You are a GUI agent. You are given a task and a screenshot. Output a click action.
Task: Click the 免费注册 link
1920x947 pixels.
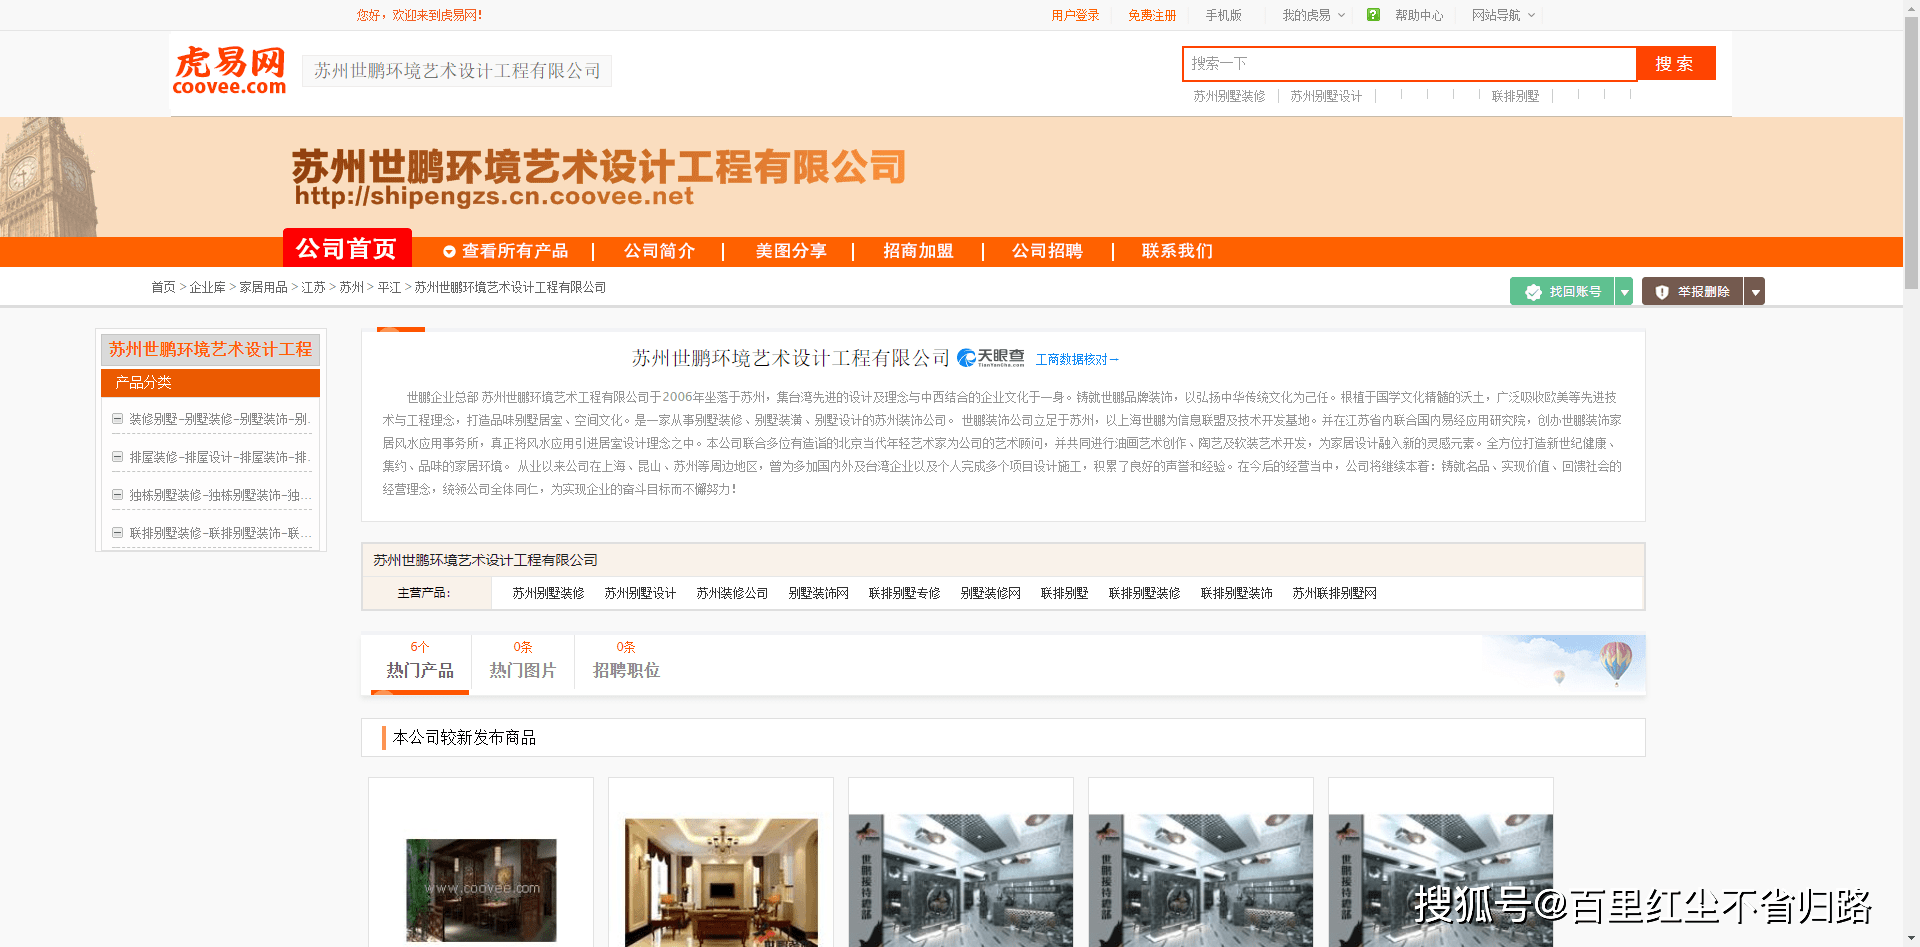1152,15
